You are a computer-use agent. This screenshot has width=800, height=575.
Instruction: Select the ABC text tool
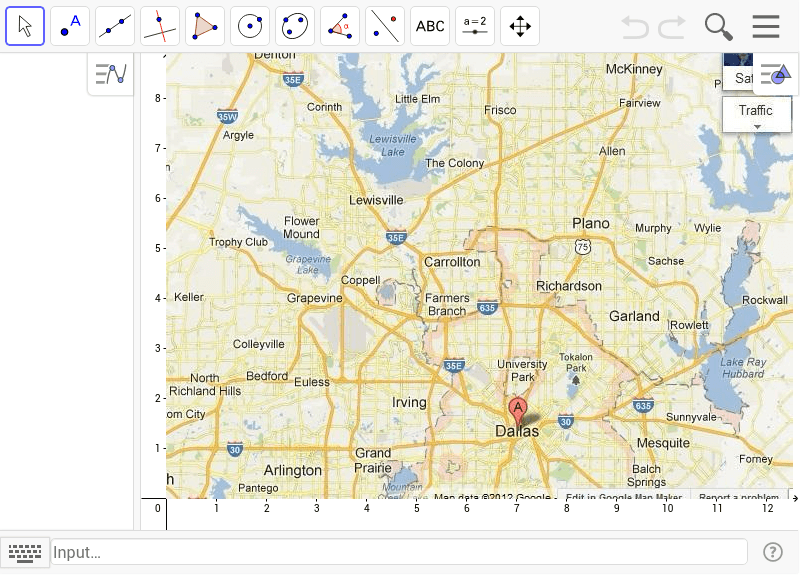pyautogui.click(x=430, y=26)
